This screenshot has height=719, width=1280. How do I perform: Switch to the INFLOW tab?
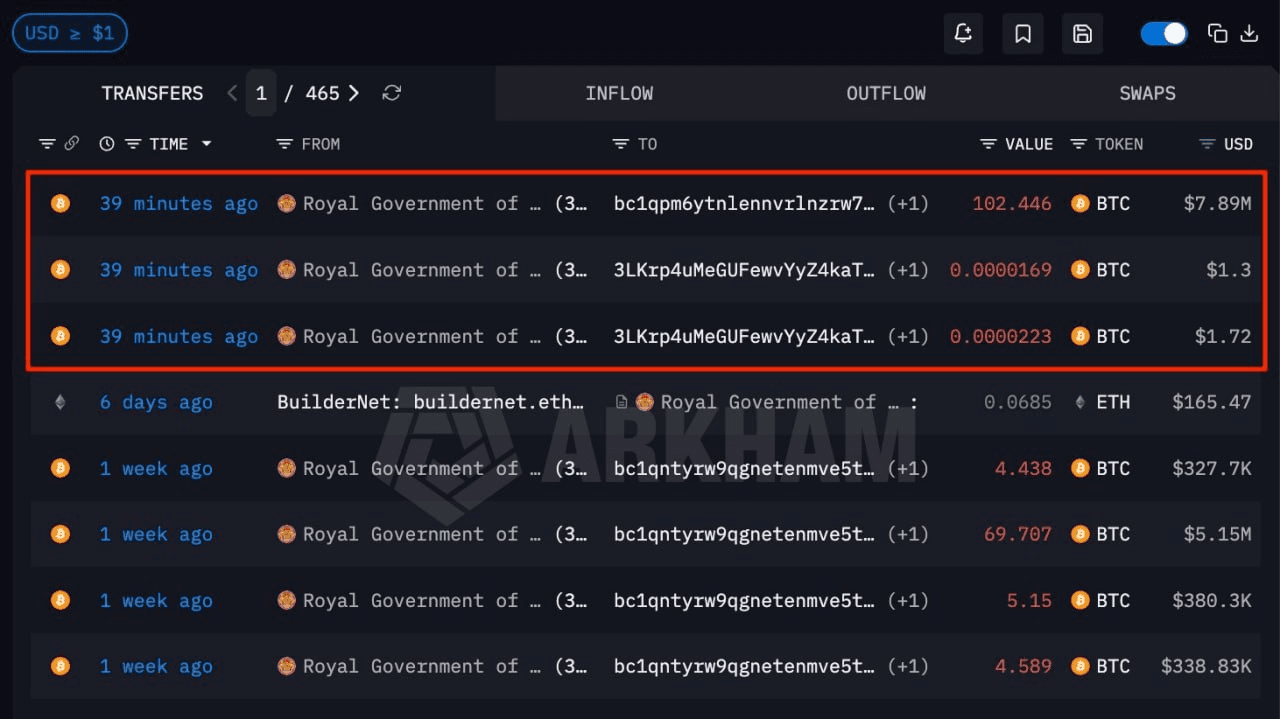click(x=619, y=93)
